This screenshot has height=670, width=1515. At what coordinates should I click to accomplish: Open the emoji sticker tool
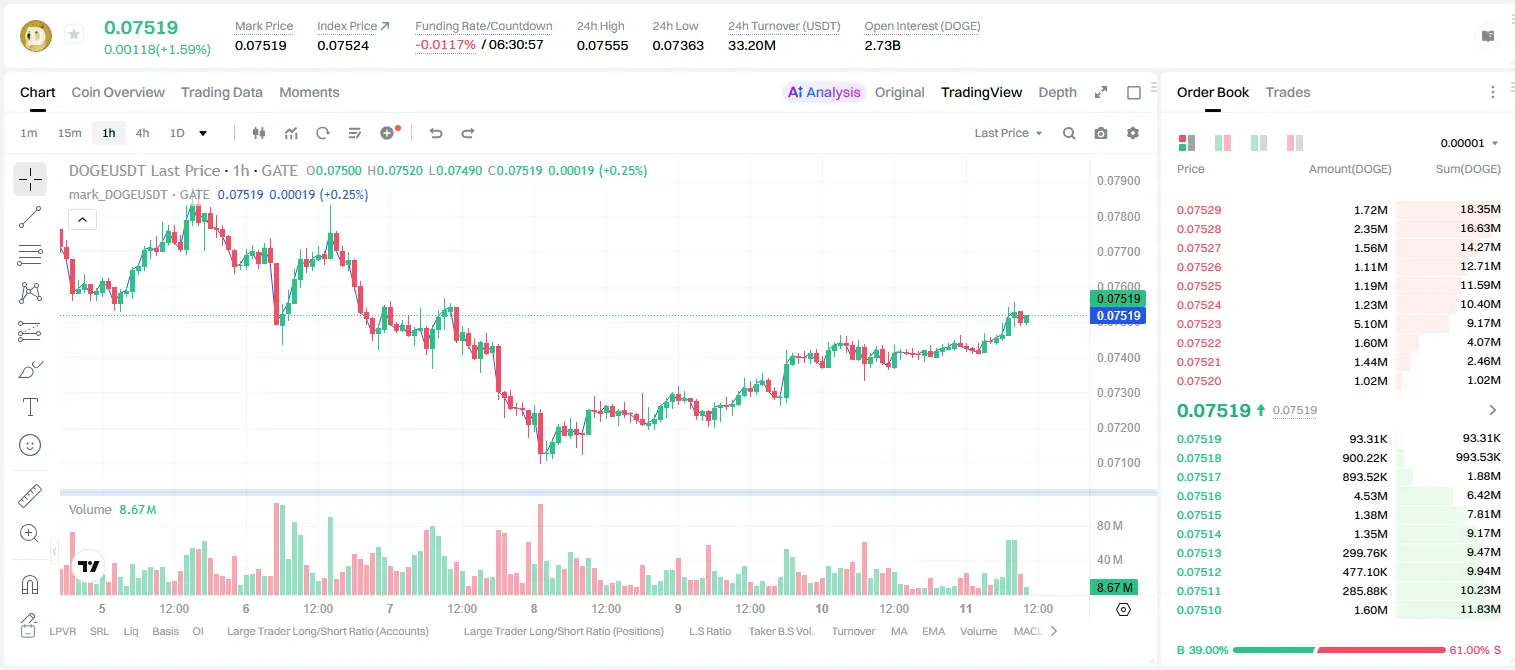coord(30,445)
